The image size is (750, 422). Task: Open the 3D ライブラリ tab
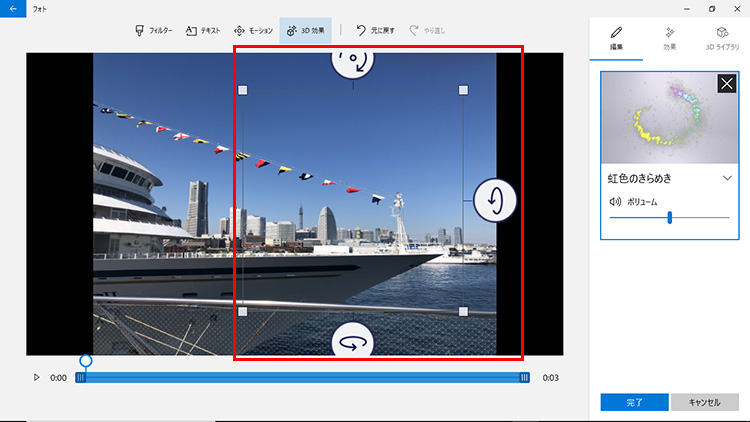(x=722, y=38)
